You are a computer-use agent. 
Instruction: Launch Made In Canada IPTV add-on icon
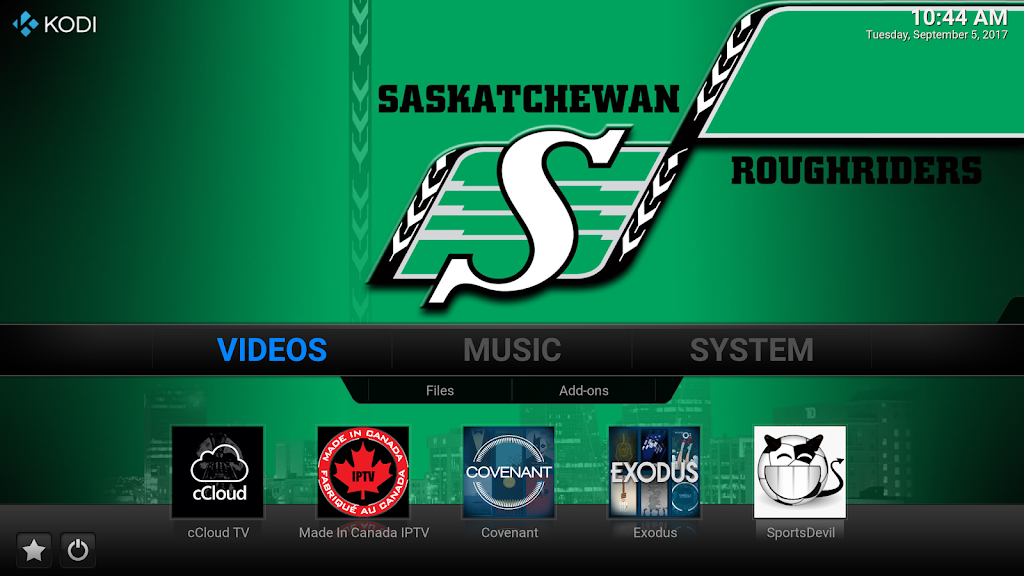tap(363, 472)
